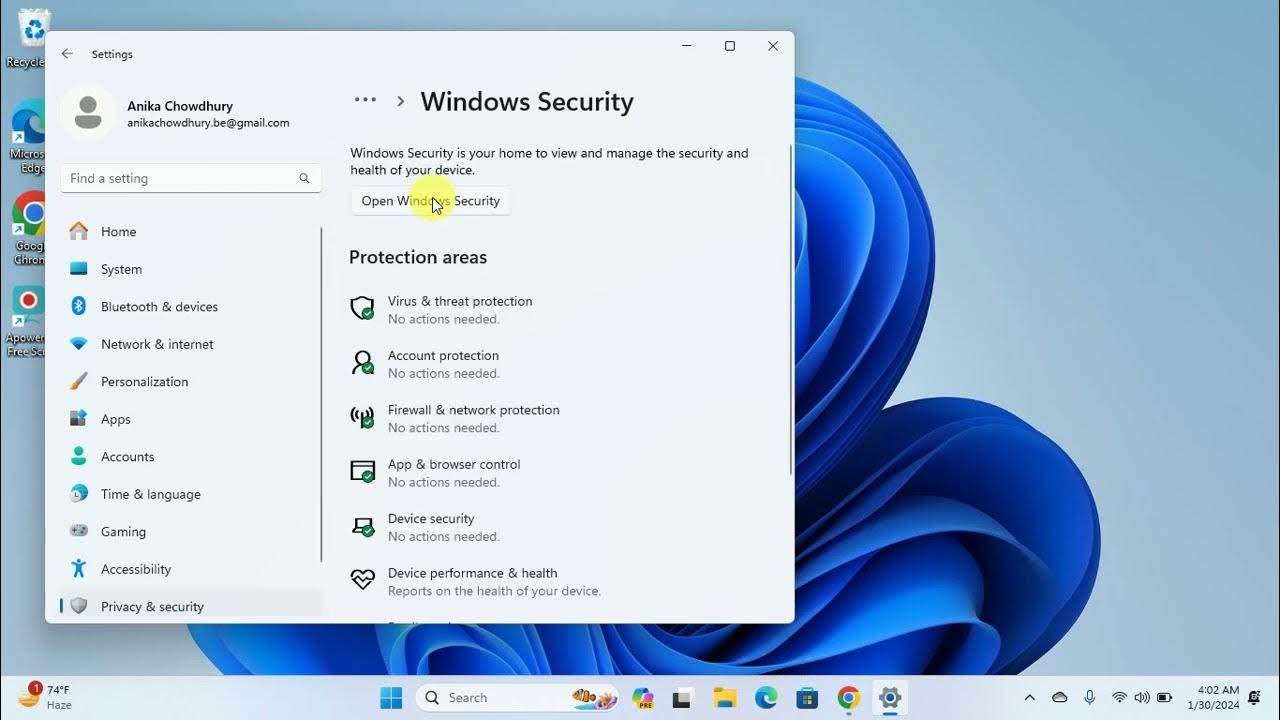Click the Open Windows Security button
1280x720 pixels.
click(x=430, y=201)
